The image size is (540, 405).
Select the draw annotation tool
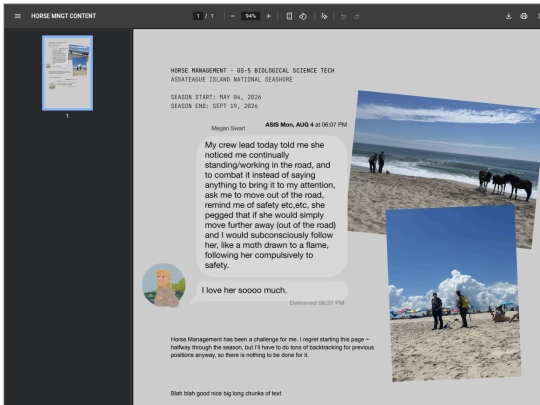click(x=324, y=16)
